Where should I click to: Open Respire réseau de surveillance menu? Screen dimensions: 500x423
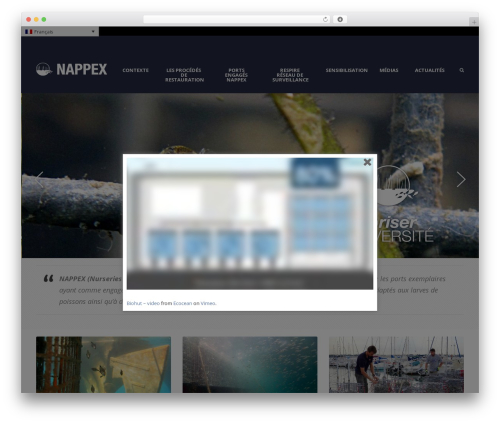(290, 75)
